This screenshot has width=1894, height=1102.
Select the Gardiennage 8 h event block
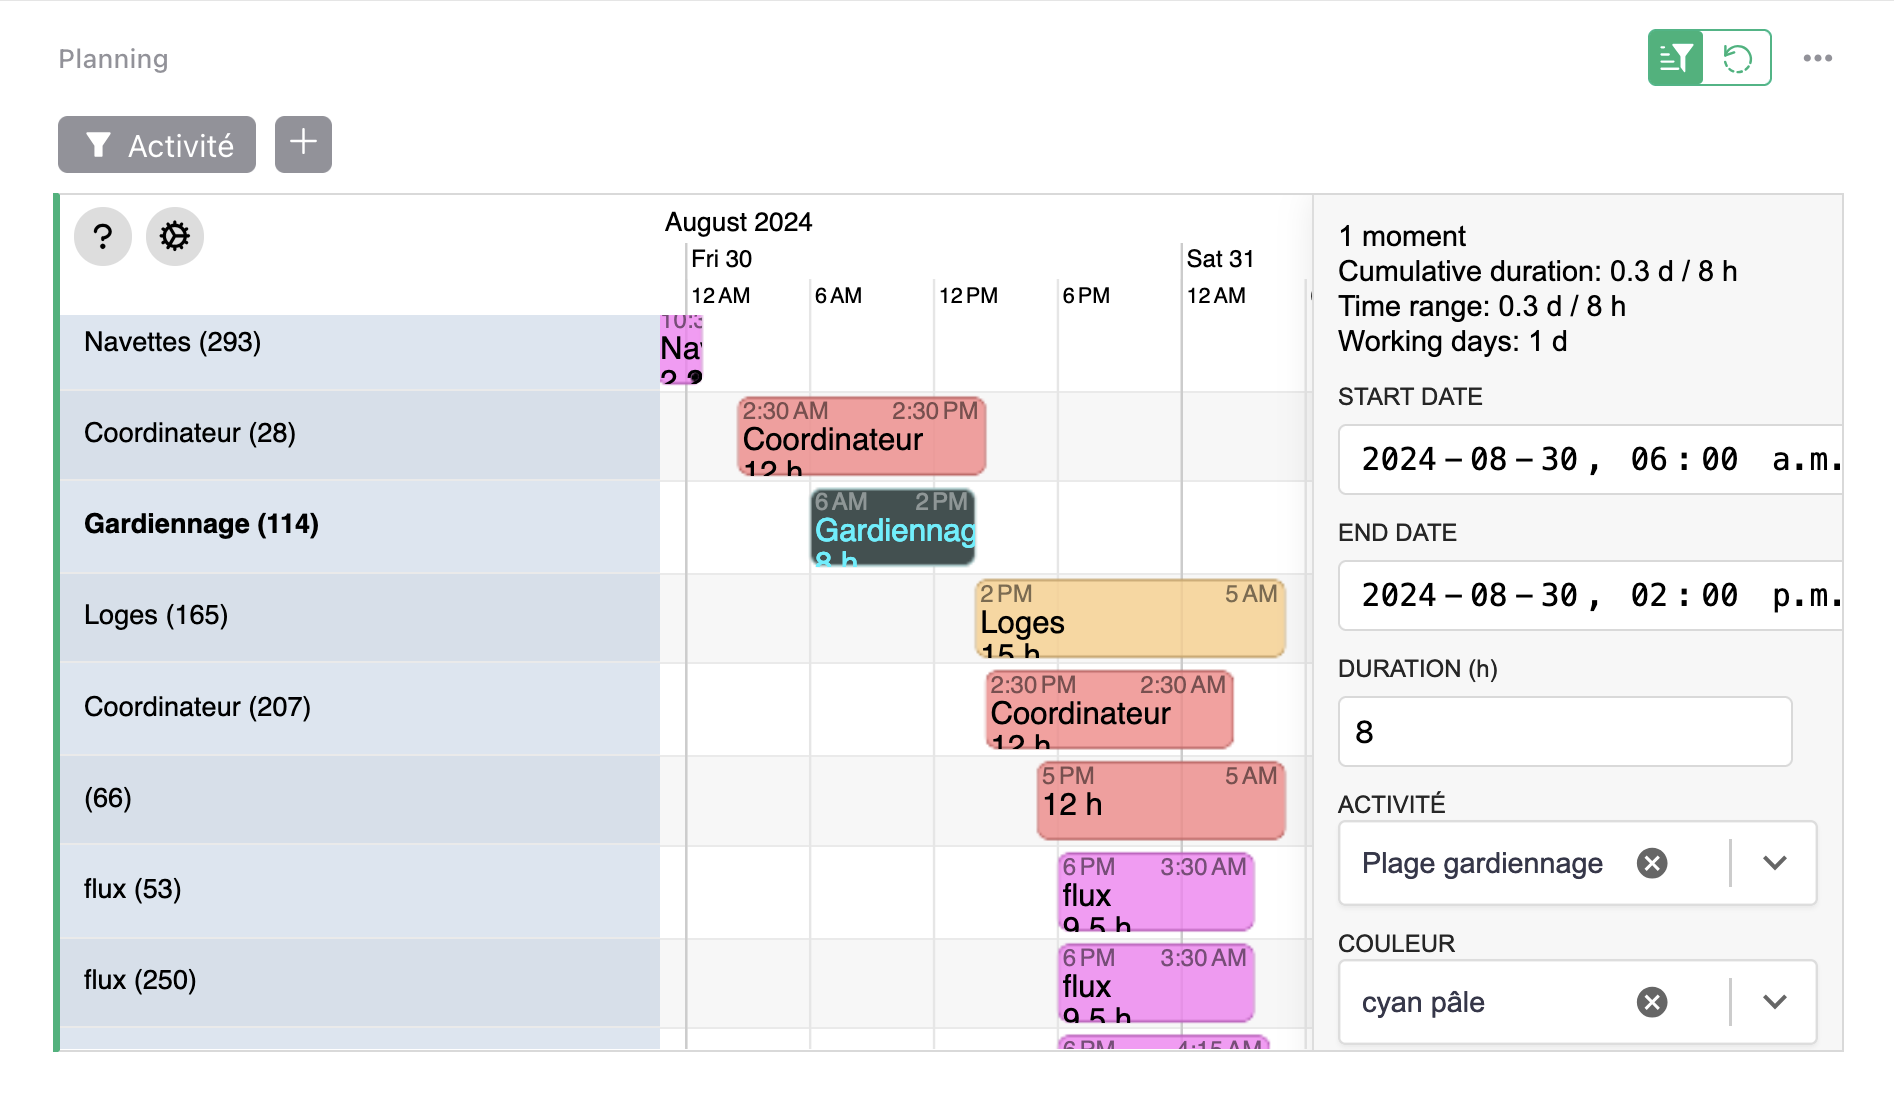pos(892,528)
